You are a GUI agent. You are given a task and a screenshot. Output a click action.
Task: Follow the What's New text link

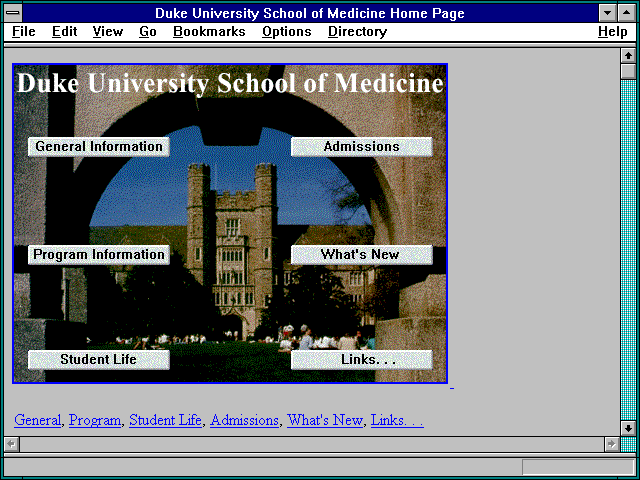click(325, 420)
